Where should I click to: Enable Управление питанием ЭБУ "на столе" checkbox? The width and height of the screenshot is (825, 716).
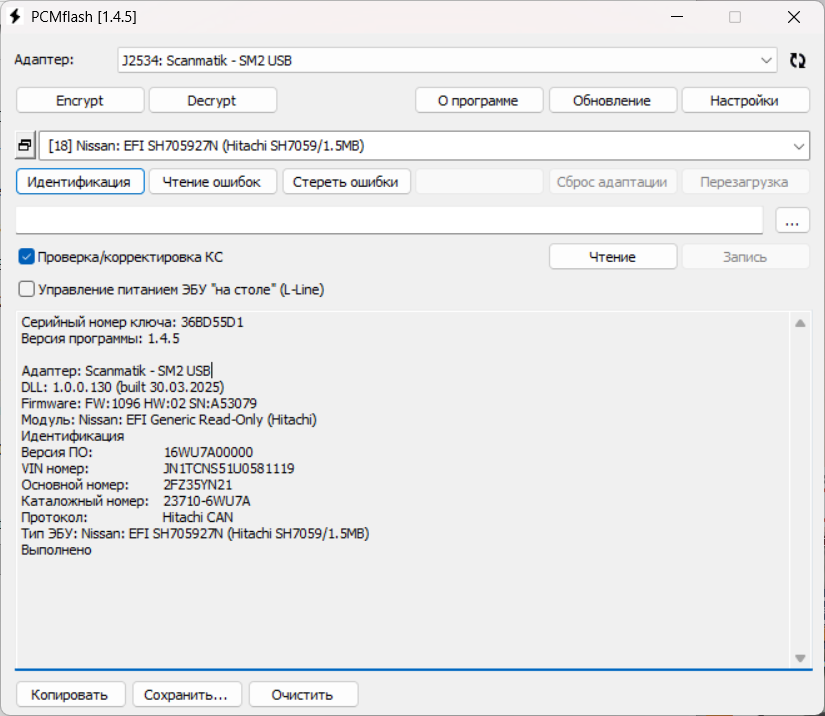click(x=27, y=289)
